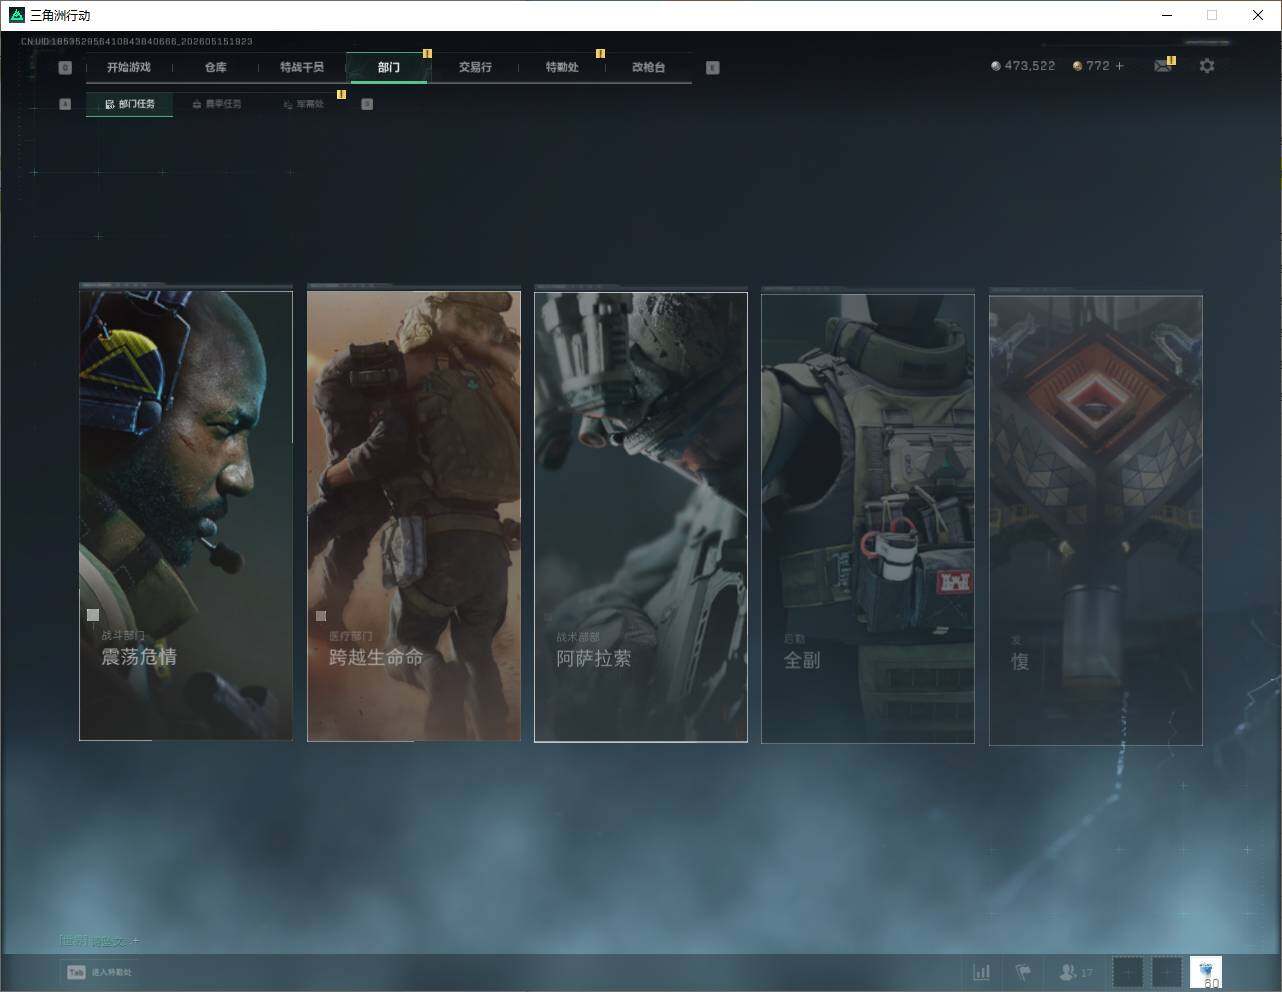Viewport: 1282px width, 992px height.
Task: Open the 特勤处 tab
Action: pyautogui.click(x=562, y=67)
